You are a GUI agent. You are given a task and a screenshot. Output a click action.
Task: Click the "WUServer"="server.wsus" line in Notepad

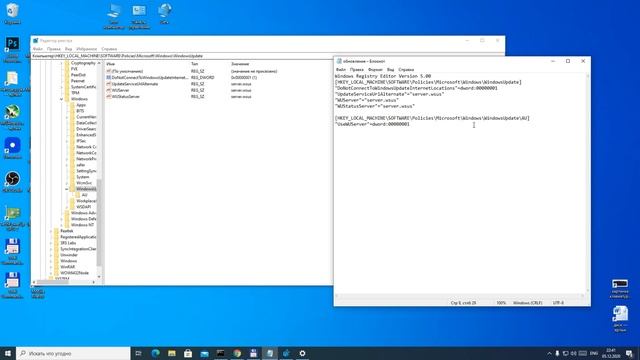coord(367,100)
